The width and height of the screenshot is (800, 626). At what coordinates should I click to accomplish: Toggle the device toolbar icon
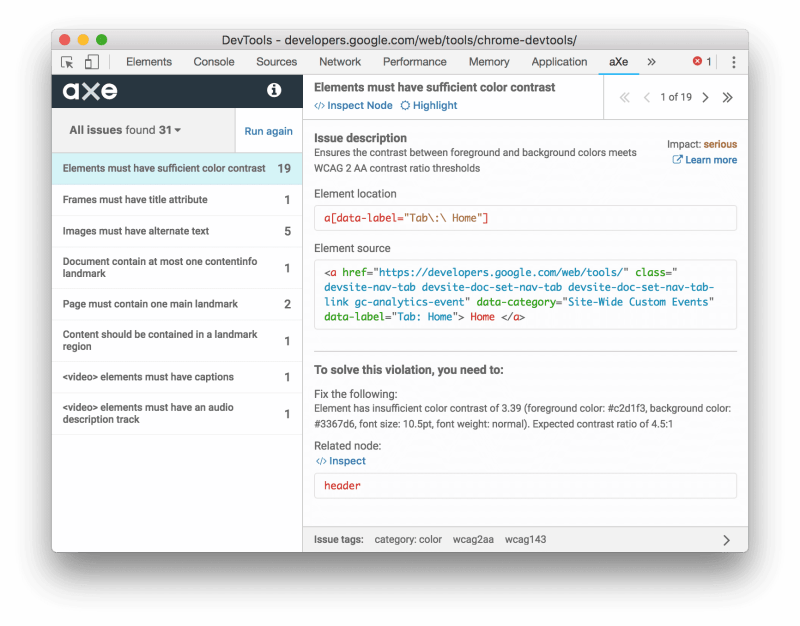point(92,62)
